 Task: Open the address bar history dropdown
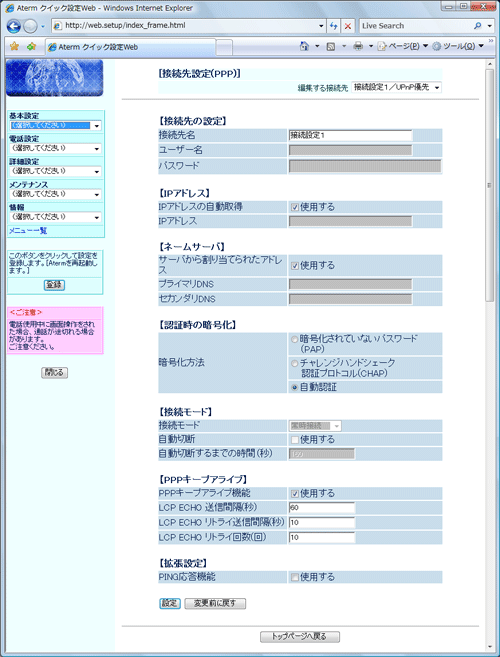(321, 26)
